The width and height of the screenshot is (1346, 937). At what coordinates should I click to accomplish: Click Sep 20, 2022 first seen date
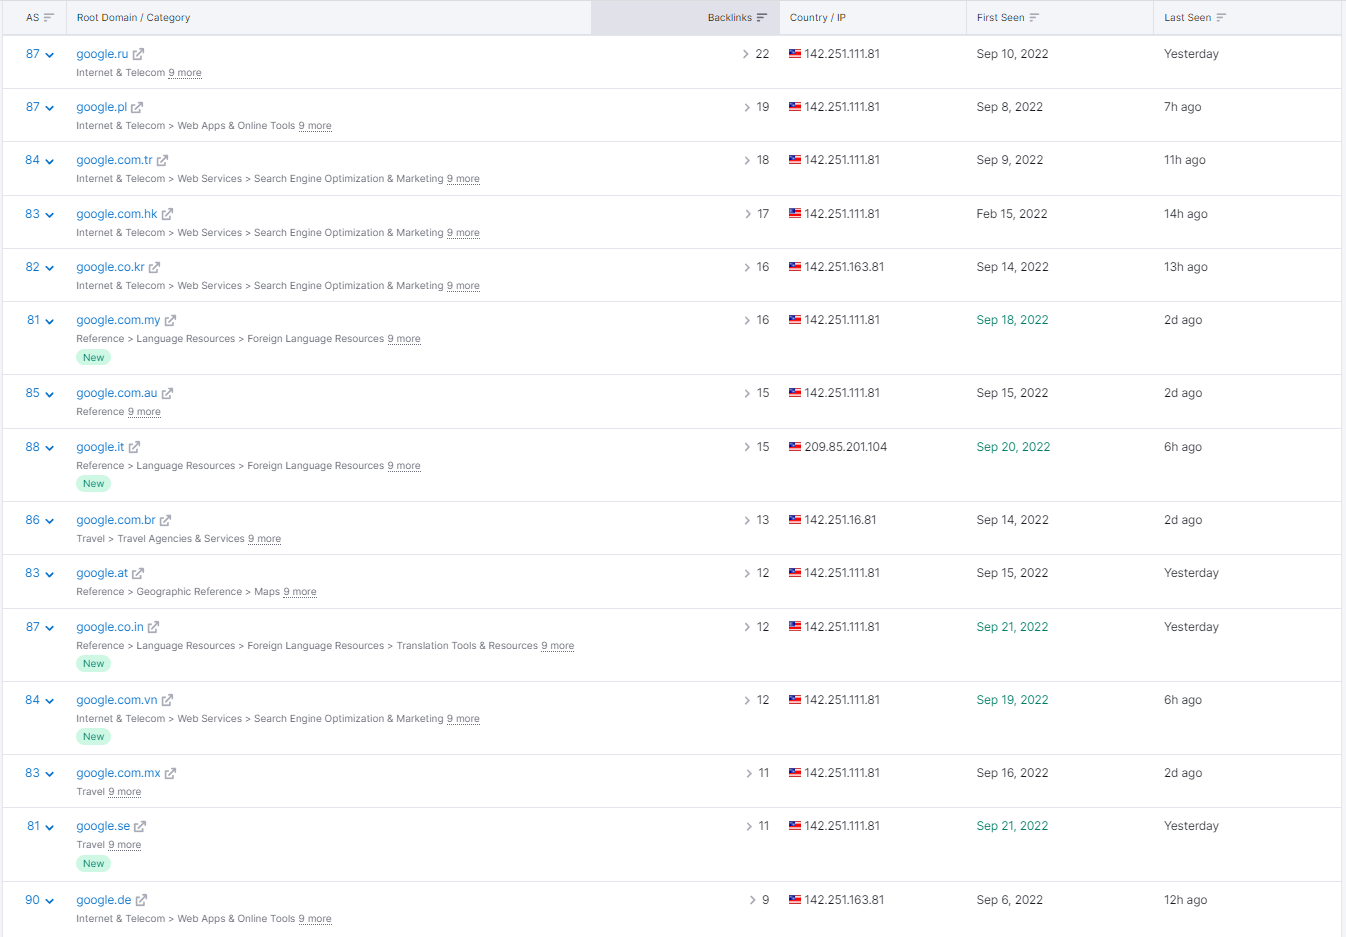1013,447
